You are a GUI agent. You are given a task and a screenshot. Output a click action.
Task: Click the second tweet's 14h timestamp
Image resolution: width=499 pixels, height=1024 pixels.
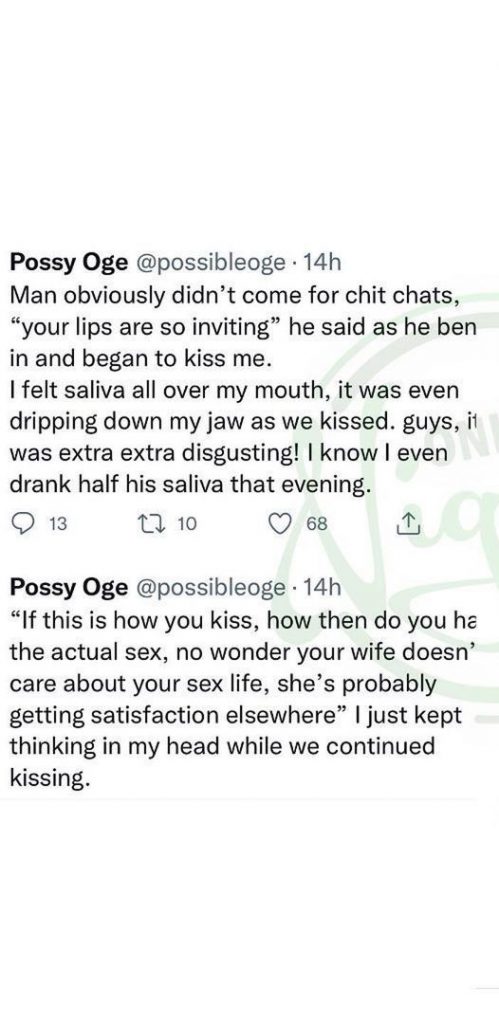tap(323, 588)
